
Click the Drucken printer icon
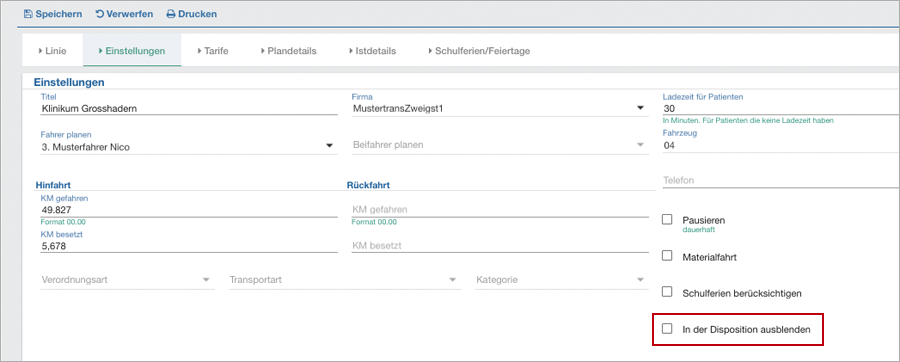pyautogui.click(x=170, y=14)
